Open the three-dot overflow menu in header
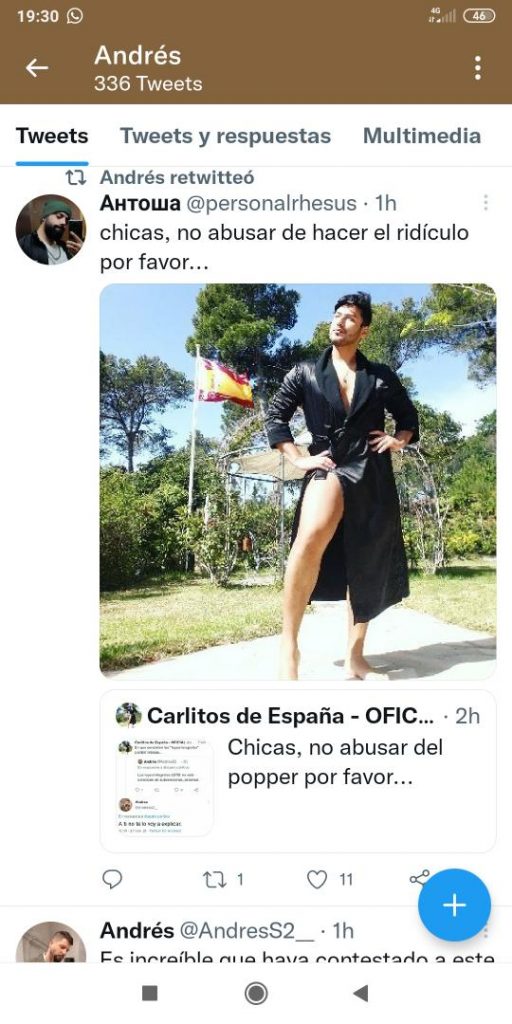The height and width of the screenshot is (1024, 512). coord(478,67)
